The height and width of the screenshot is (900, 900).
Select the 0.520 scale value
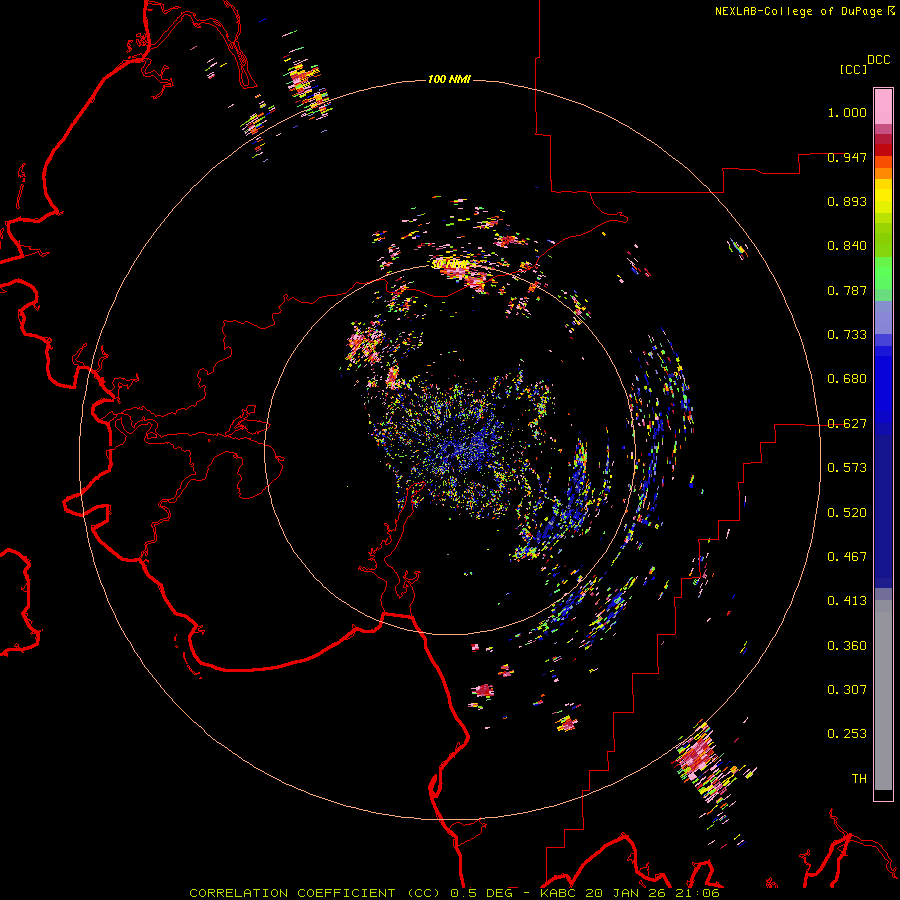coord(847,513)
